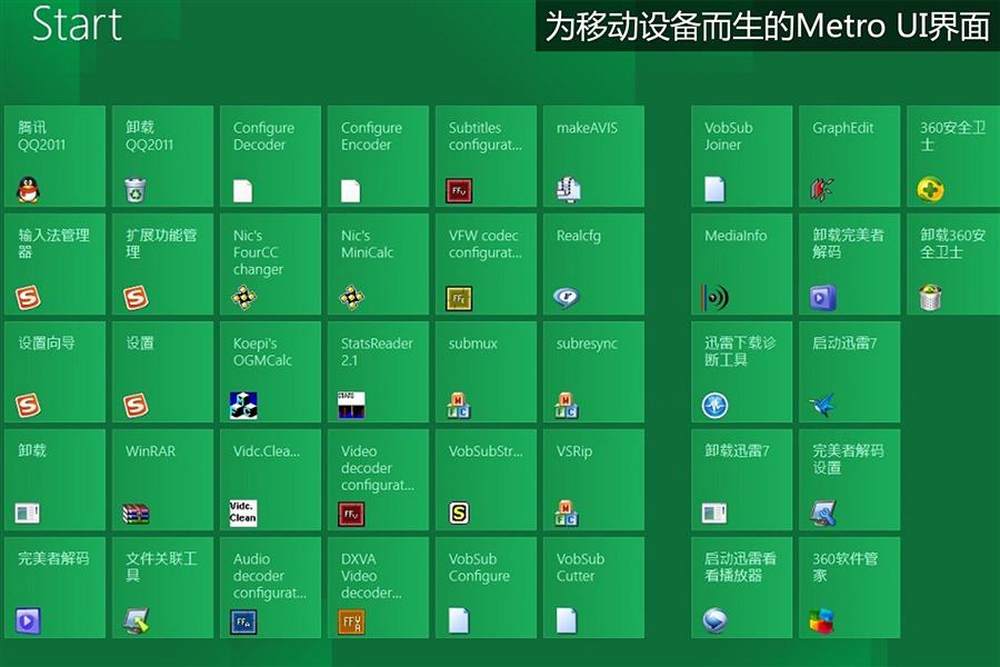Image resolution: width=1000 pixels, height=667 pixels.
Task: Open the VobSub Joiner tile
Action: click(742, 156)
